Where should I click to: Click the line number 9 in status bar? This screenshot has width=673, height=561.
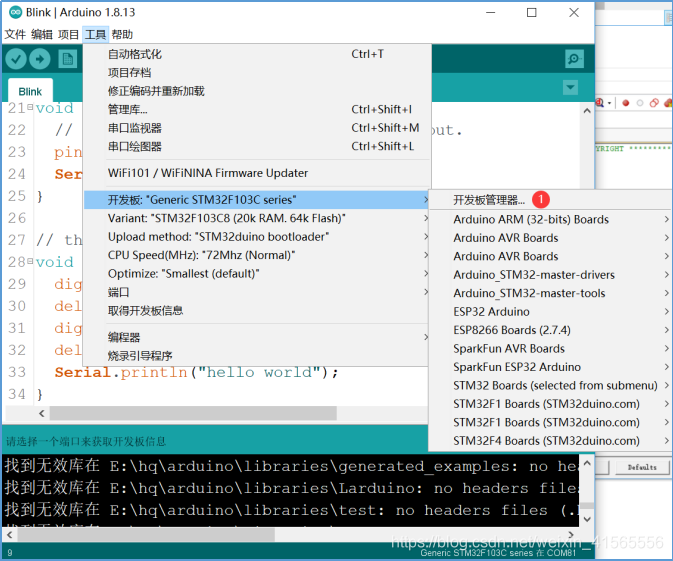pos(9,553)
